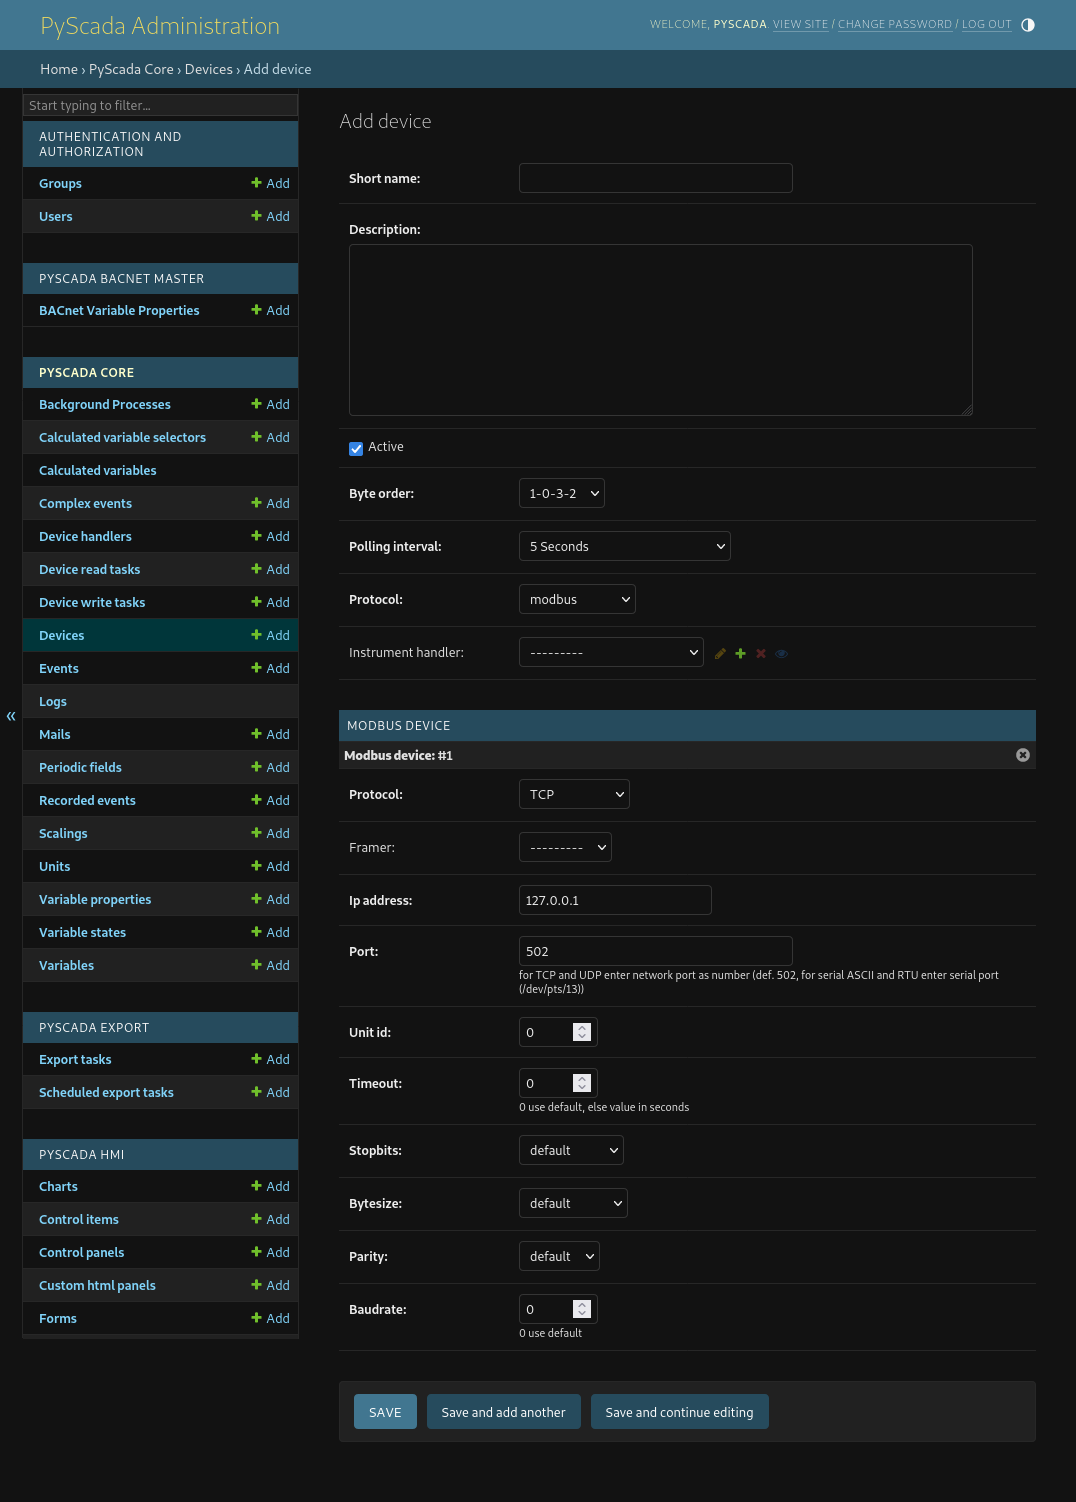Image resolution: width=1076 pixels, height=1502 pixels.
Task: Add a Variable state
Action: coord(270,933)
